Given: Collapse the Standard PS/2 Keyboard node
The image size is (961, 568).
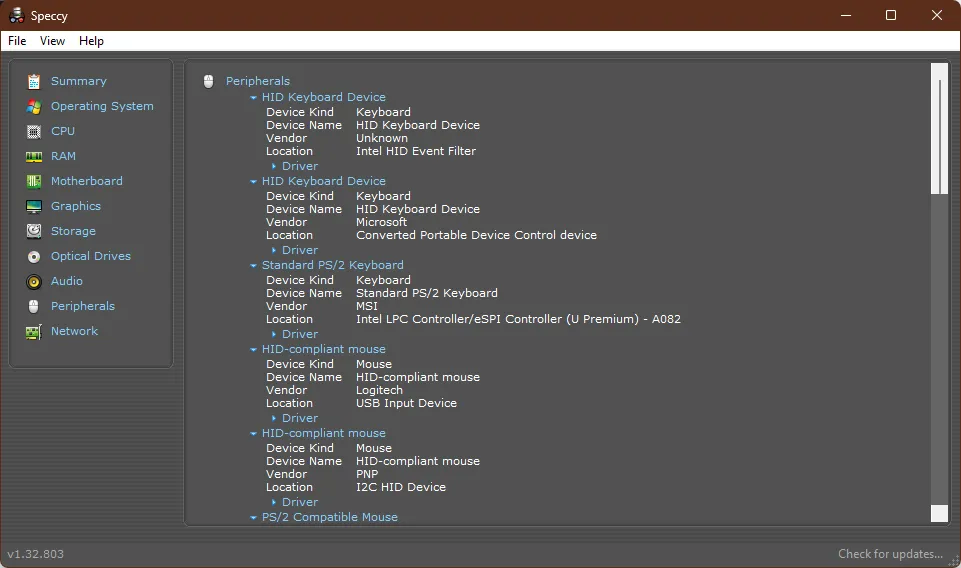Looking at the screenshot, I should click(x=254, y=266).
